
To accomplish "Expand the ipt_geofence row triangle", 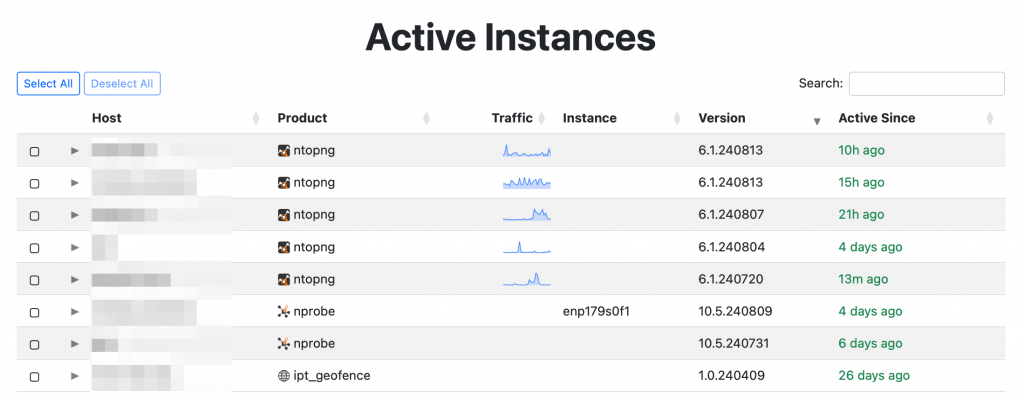I will tap(75, 376).
